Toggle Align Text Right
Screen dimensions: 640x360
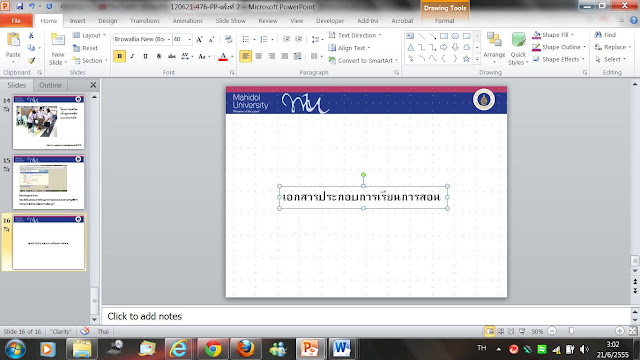click(x=271, y=56)
